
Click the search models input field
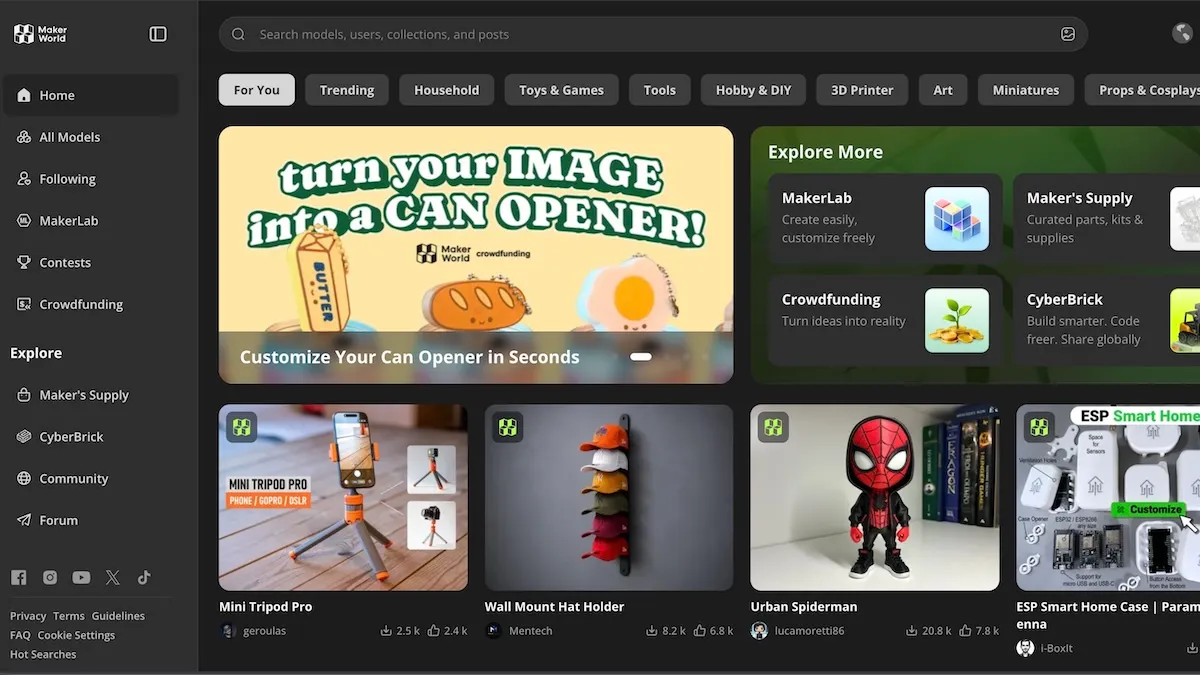tap(653, 34)
